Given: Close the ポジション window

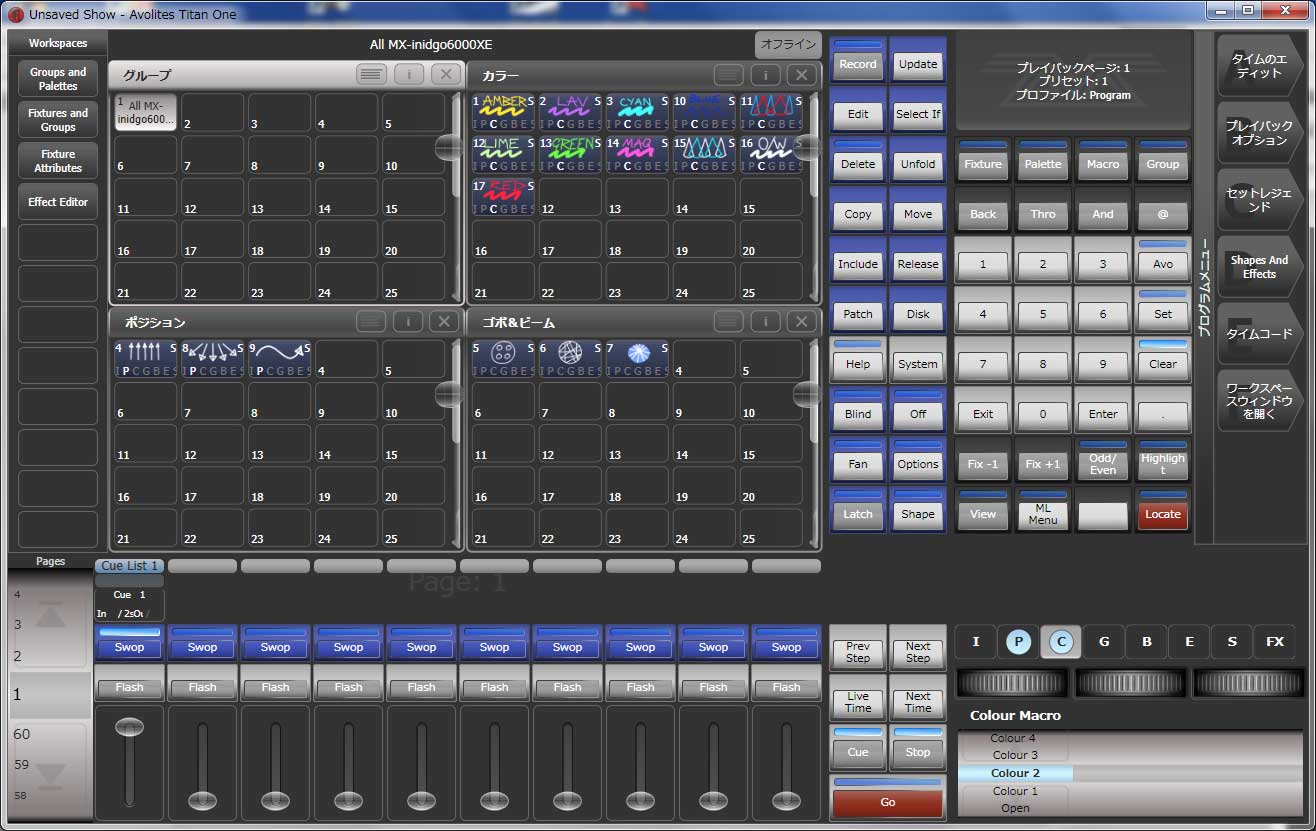Looking at the screenshot, I should (x=445, y=322).
